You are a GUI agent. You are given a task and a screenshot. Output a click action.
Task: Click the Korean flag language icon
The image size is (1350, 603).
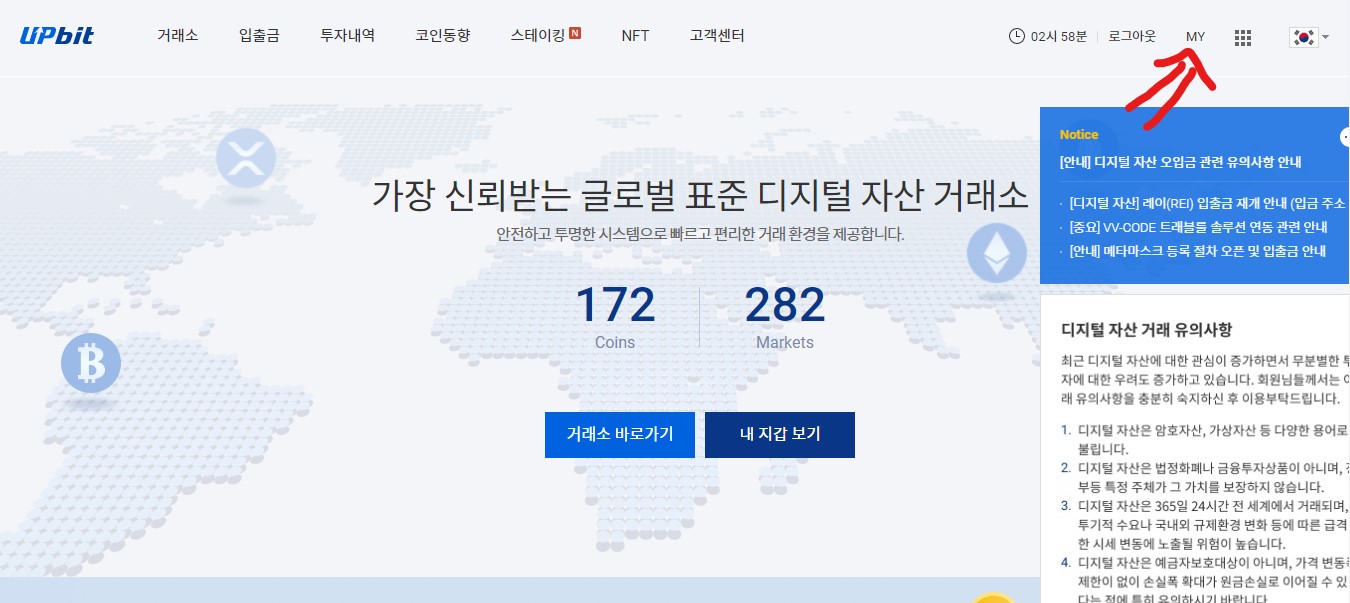(x=1305, y=36)
